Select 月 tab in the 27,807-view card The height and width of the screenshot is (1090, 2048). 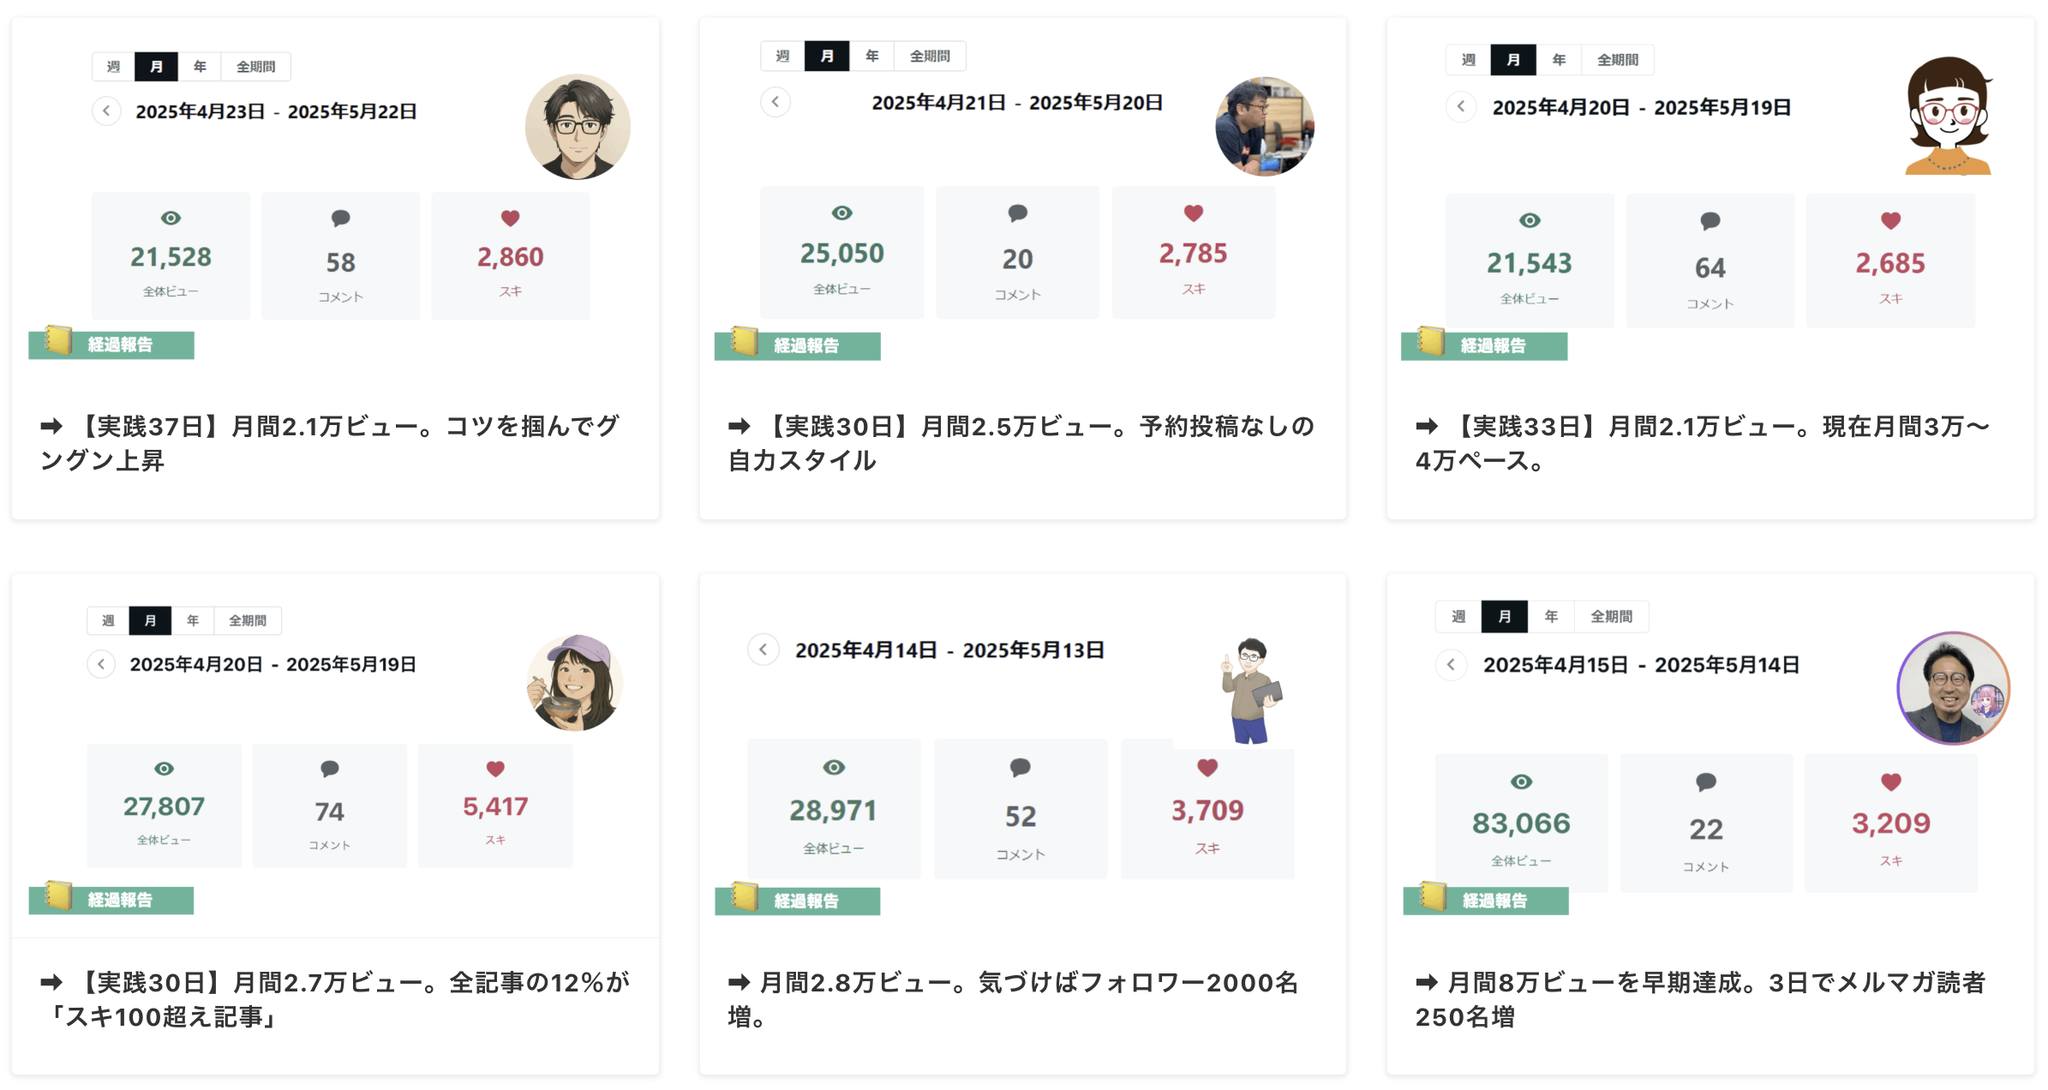pos(150,621)
